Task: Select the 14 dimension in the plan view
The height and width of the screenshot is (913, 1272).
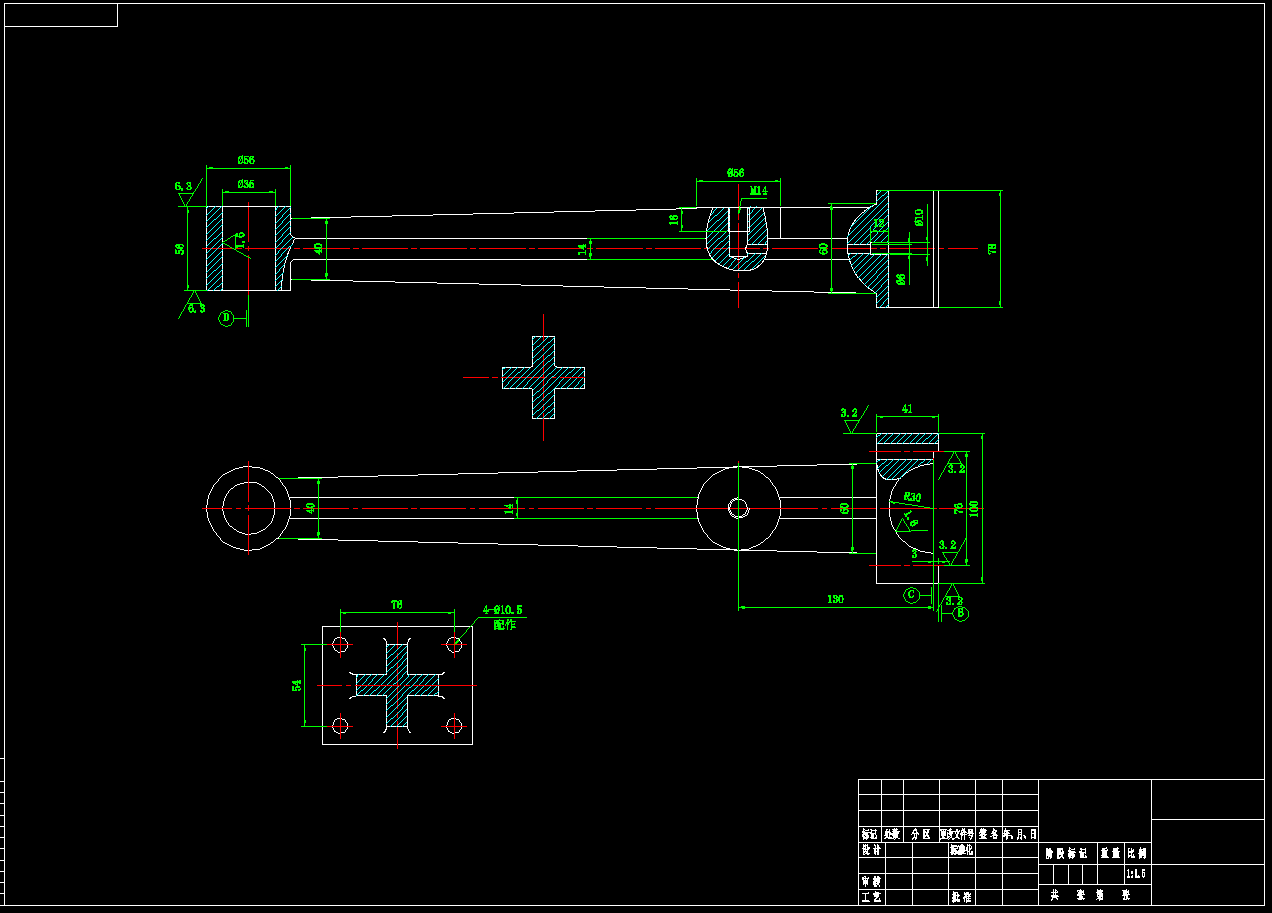Action: point(509,508)
